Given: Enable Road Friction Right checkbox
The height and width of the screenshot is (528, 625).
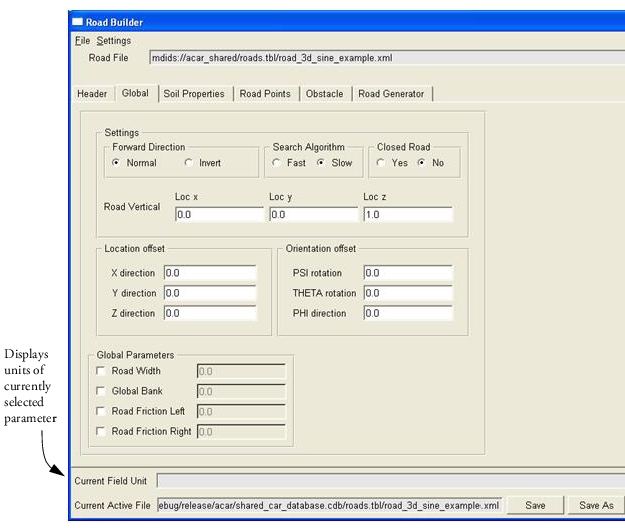Looking at the screenshot, I should [x=101, y=431].
